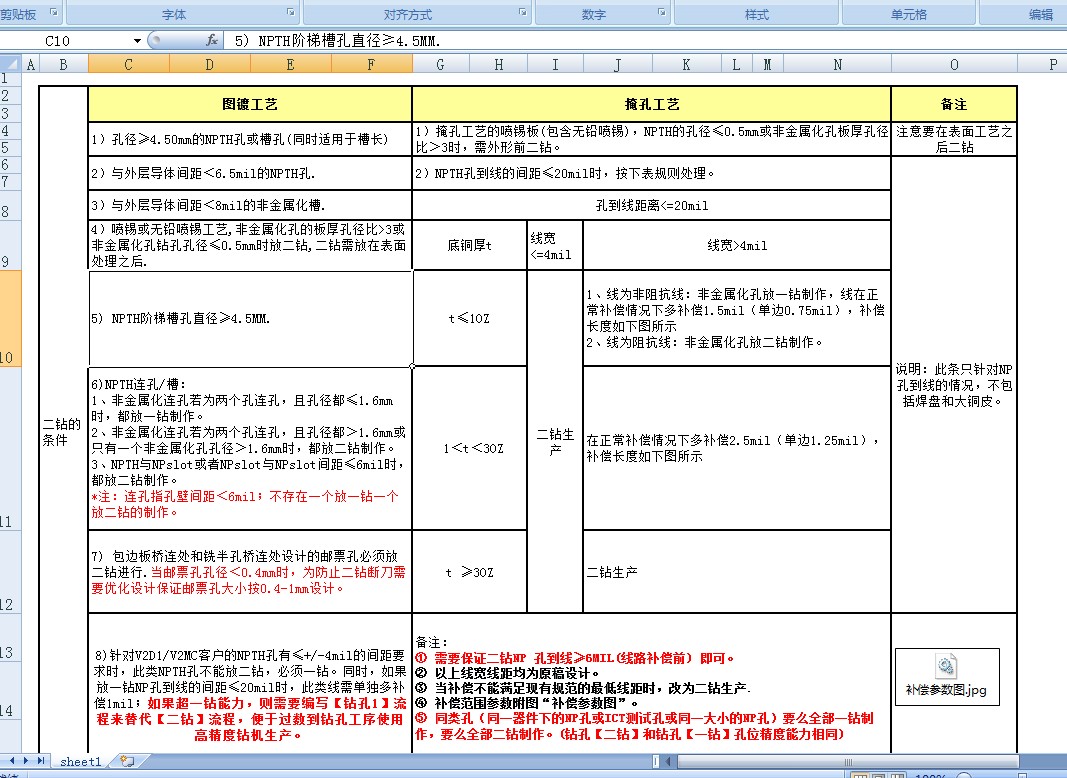
Task: Select cell '3）与外层导体间距＜8mil的非金属化槽'
Action: click(x=250, y=205)
